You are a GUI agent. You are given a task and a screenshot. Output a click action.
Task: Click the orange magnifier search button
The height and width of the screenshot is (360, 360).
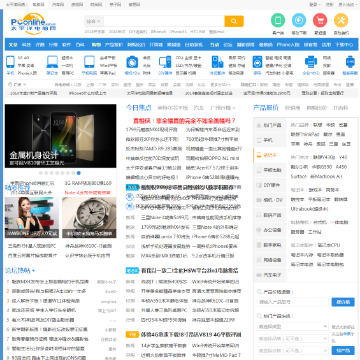pyautogui.click(x=234, y=21)
